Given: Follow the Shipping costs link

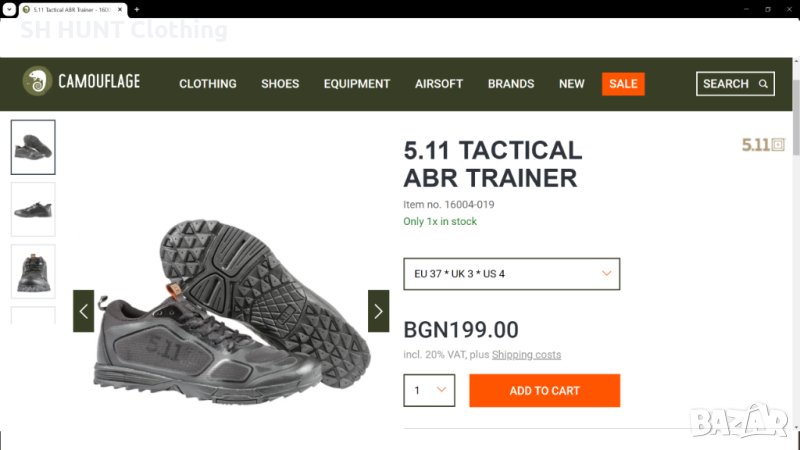Looking at the screenshot, I should [x=526, y=355].
